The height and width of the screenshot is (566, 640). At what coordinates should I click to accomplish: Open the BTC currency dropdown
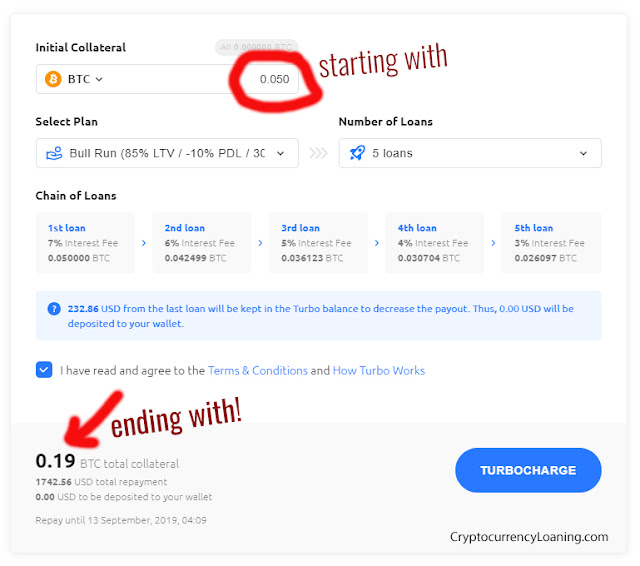pyautogui.click(x=85, y=79)
